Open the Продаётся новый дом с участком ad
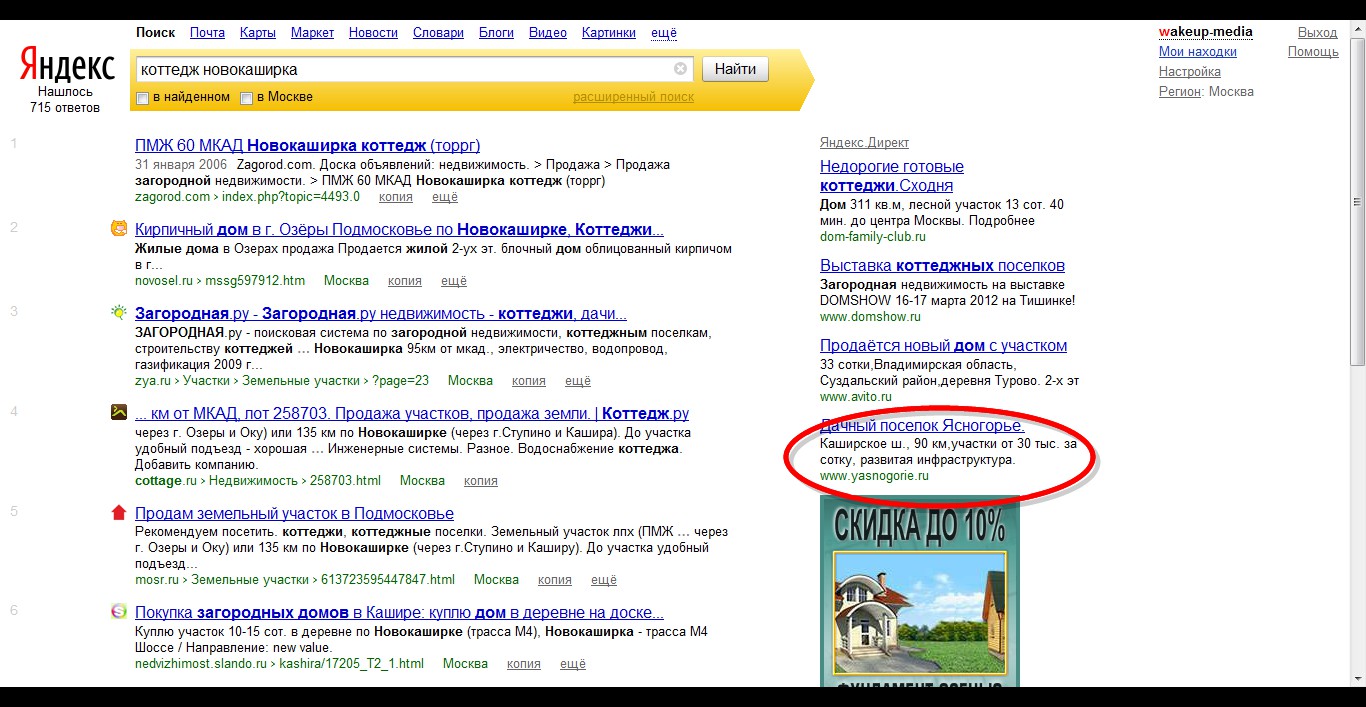This screenshot has width=1366, height=707. pyautogui.click(x=943, y=346)
